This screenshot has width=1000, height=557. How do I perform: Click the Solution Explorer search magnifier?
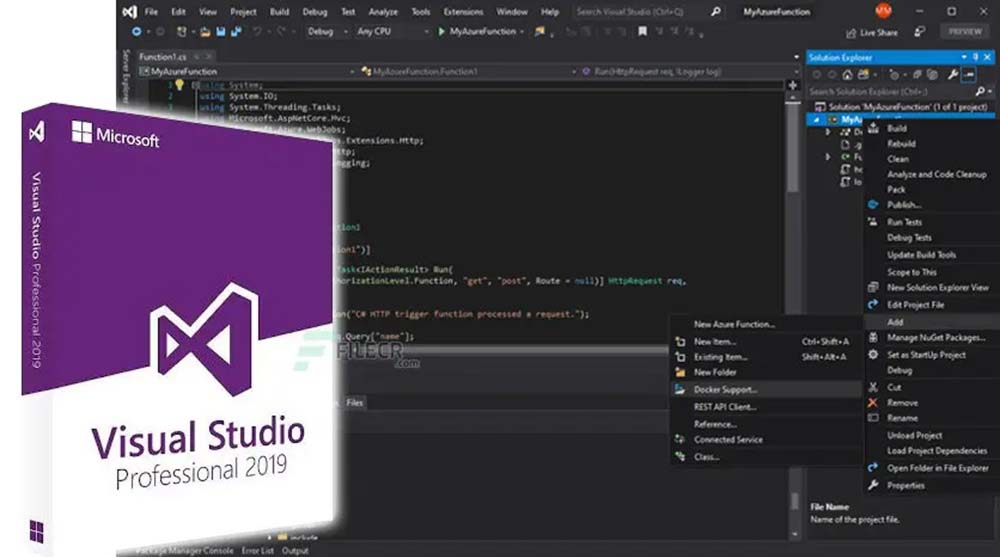click(x=980, y=91)
